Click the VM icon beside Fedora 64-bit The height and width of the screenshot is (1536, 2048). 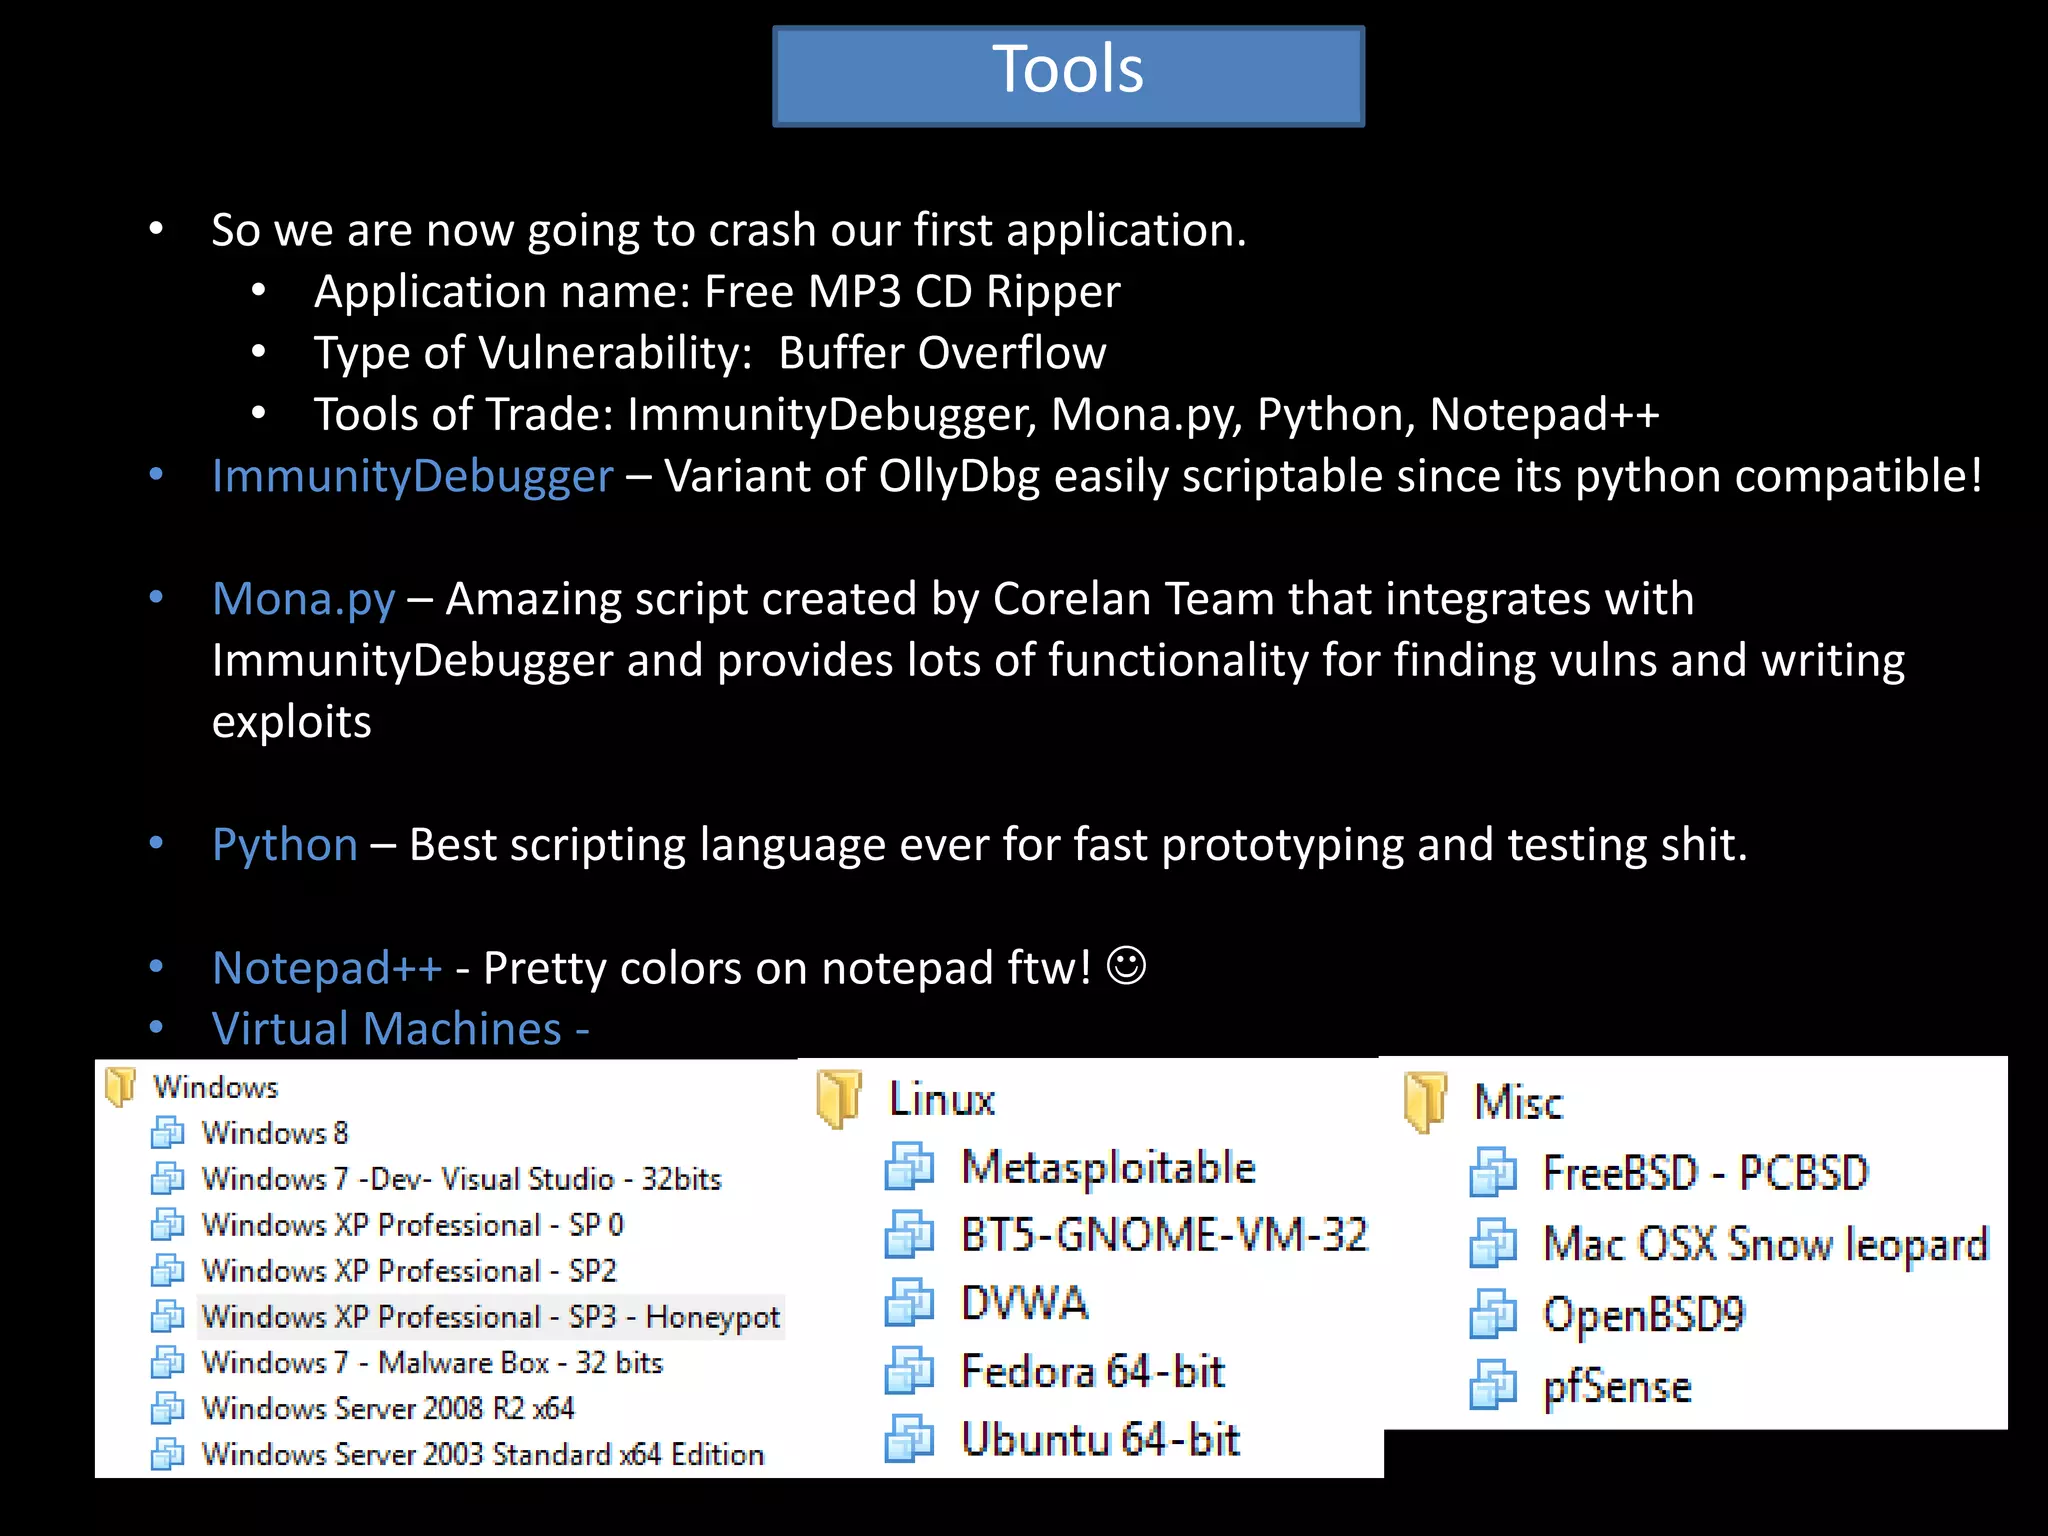(909, 1371)
